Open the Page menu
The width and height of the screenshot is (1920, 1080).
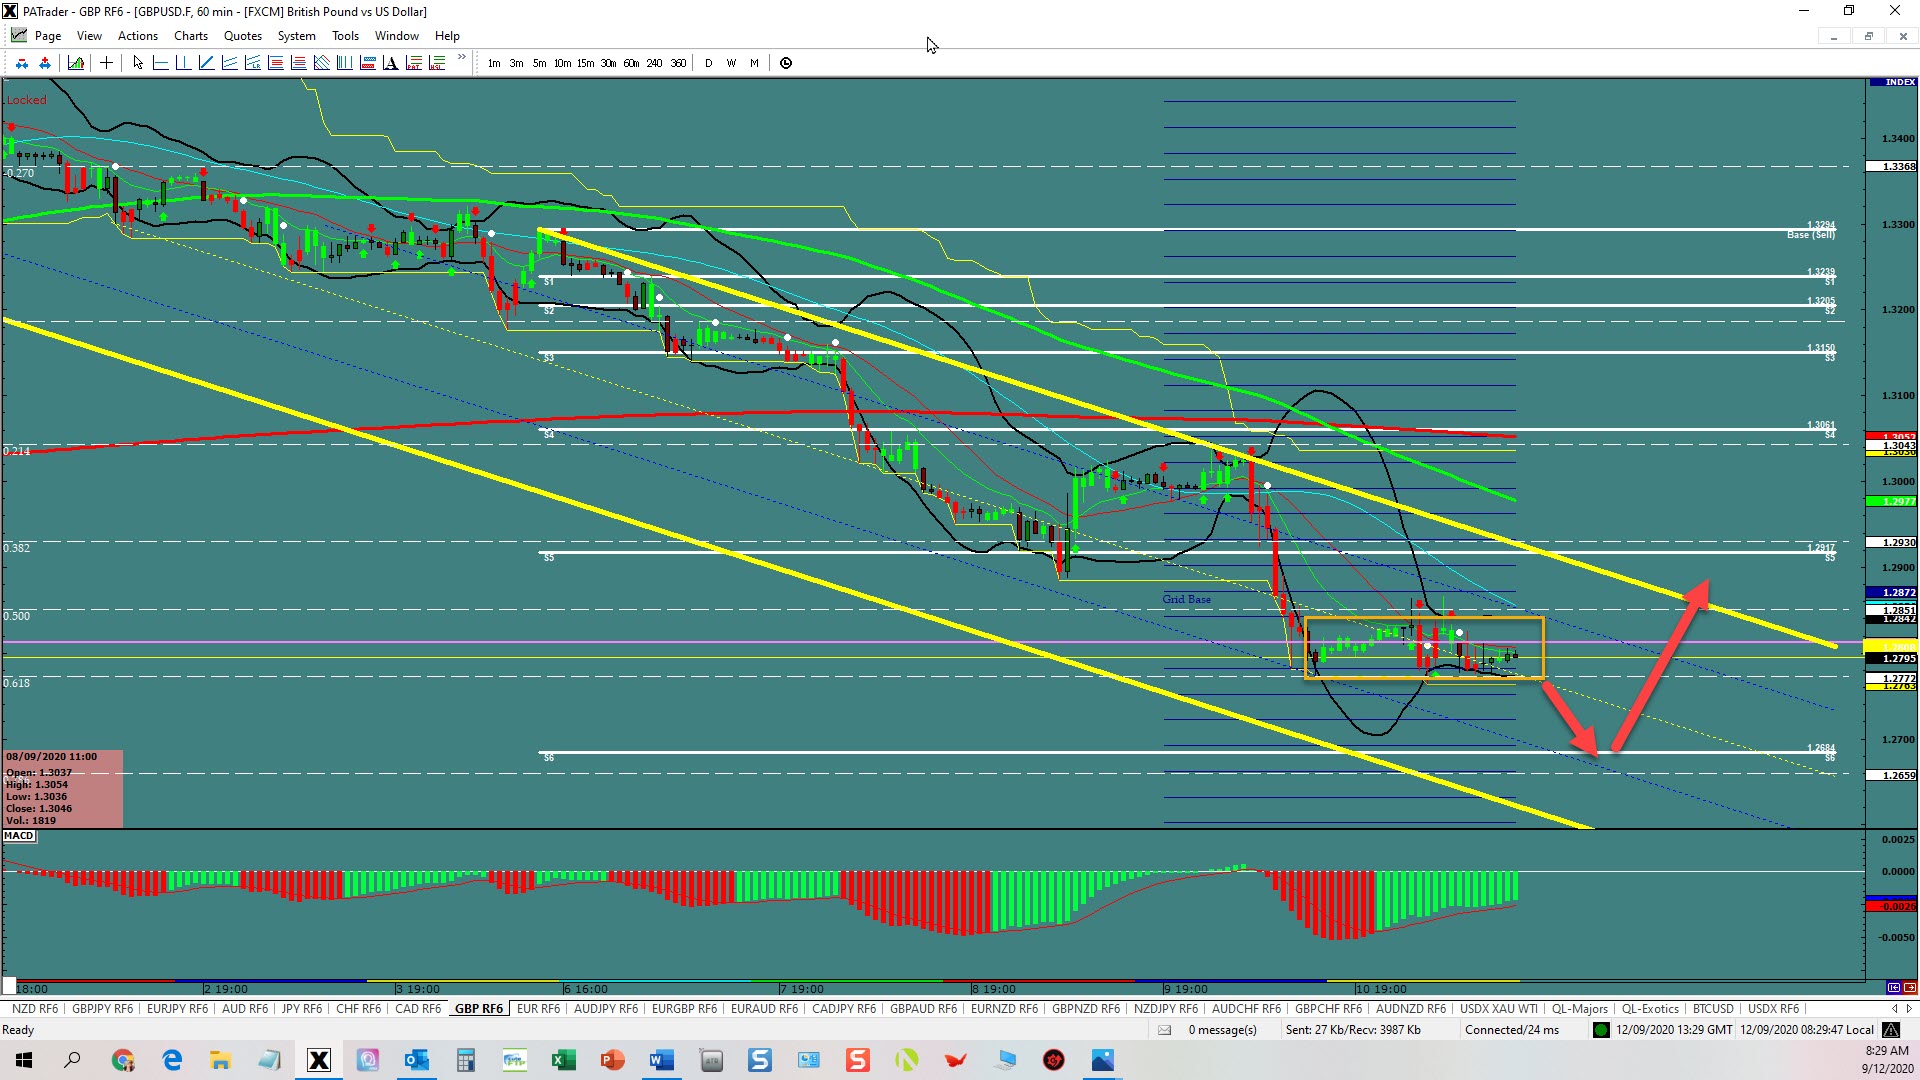[x=47, y=36]
